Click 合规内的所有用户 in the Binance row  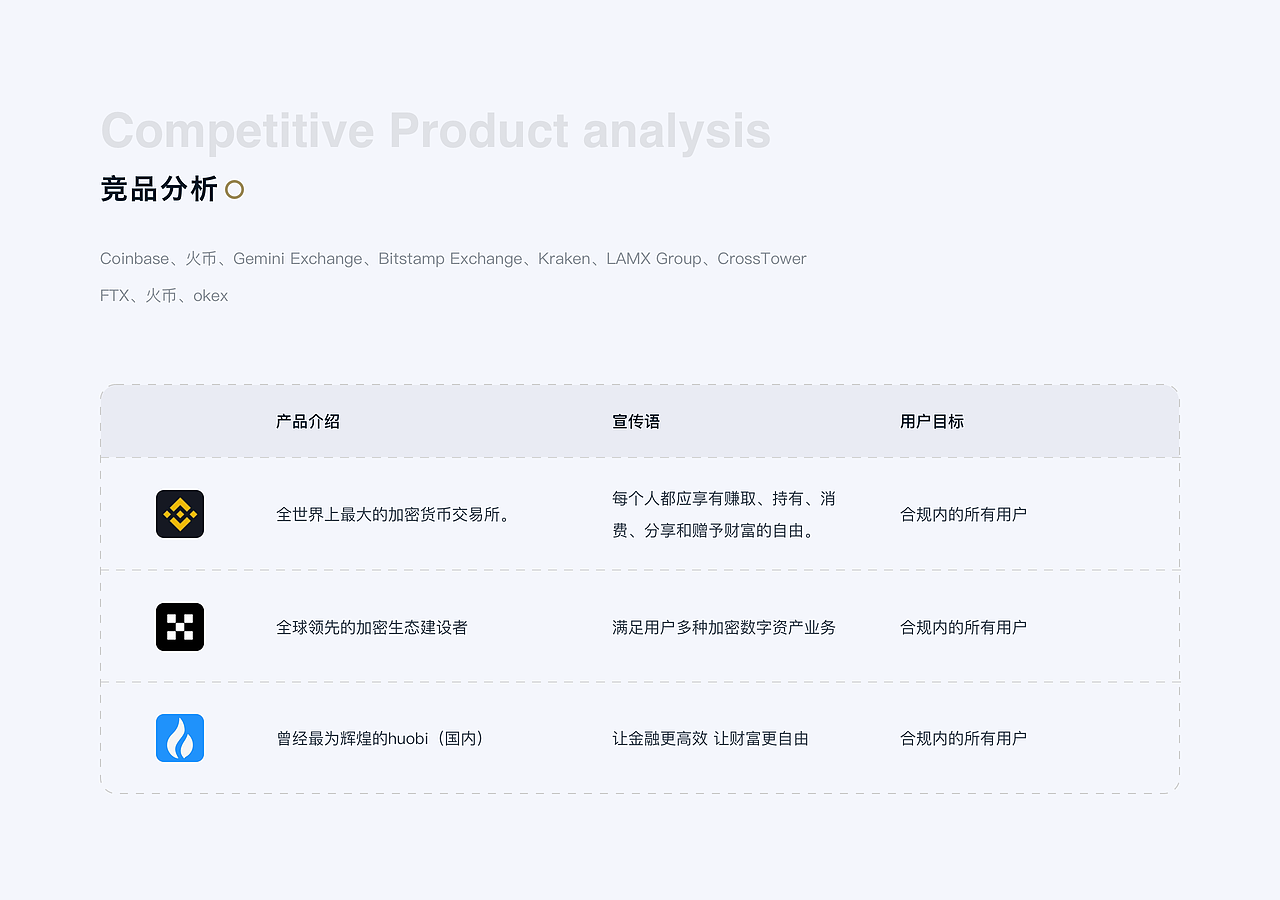[963, 514]
